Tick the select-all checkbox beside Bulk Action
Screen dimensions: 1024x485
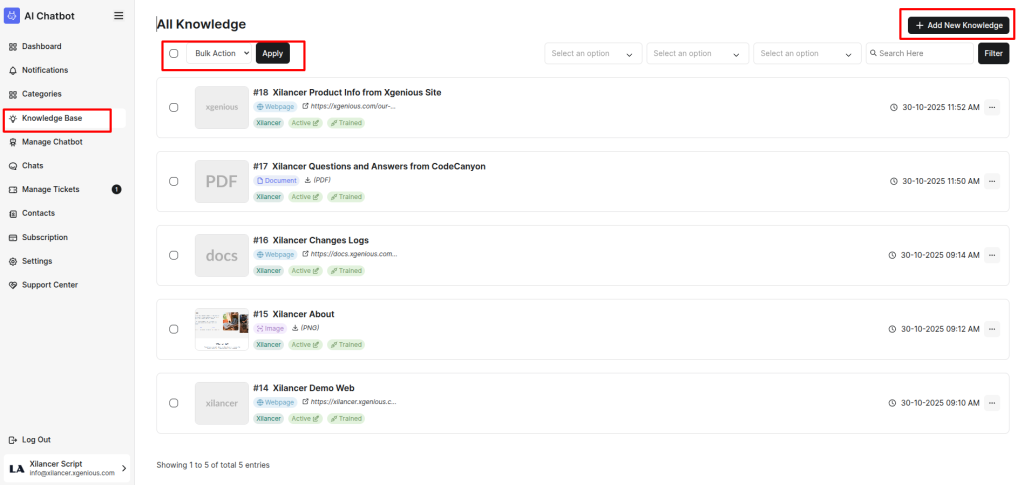pyautogui.click(x=174, y=53)
